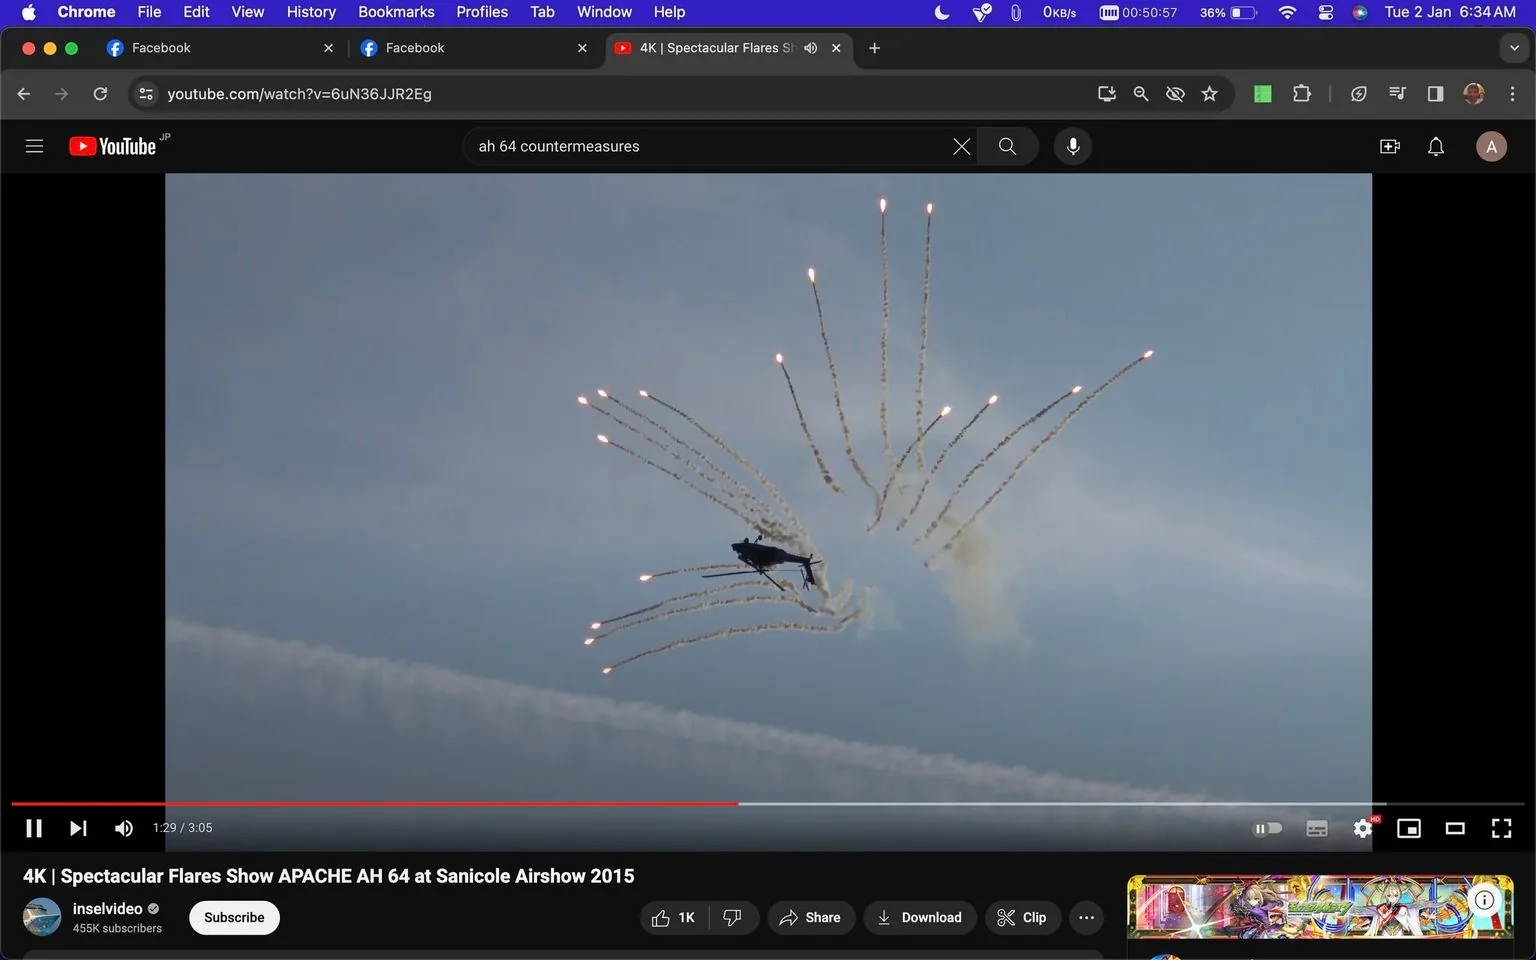The width and height of the screenshot is (1536, 960).
Task: Subscribe to the inselvideo channel
Action: click(x=234, y=917)
